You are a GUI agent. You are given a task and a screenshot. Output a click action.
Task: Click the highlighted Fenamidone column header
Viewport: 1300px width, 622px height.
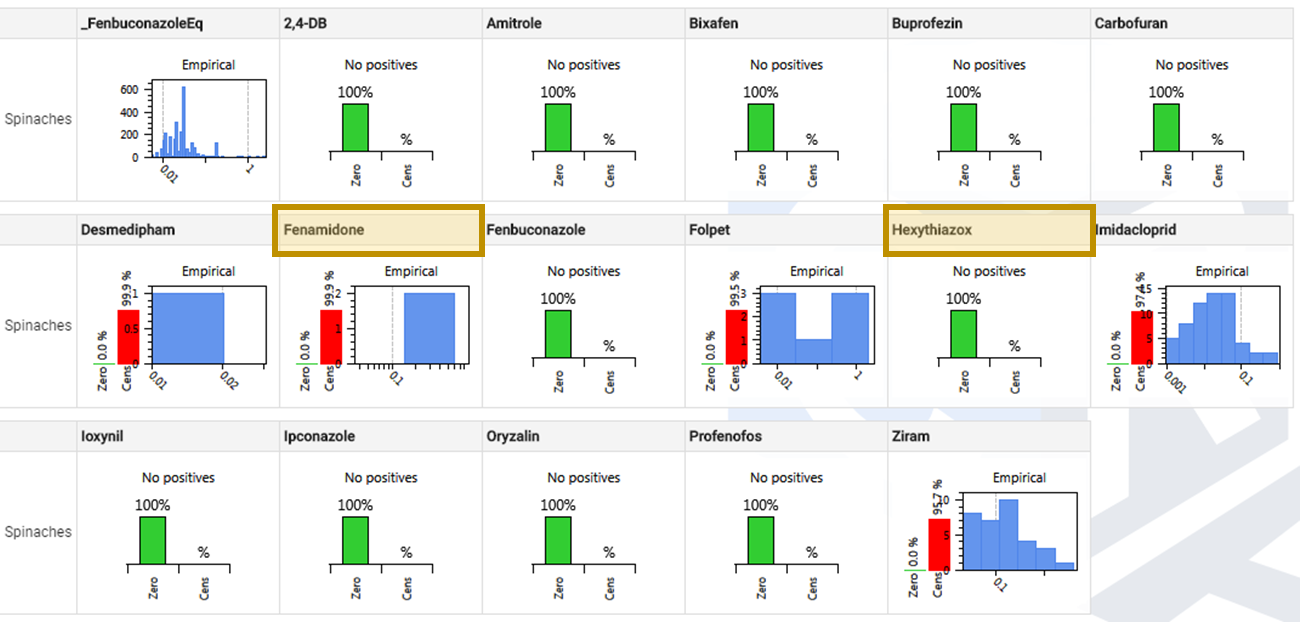point(378,230)
